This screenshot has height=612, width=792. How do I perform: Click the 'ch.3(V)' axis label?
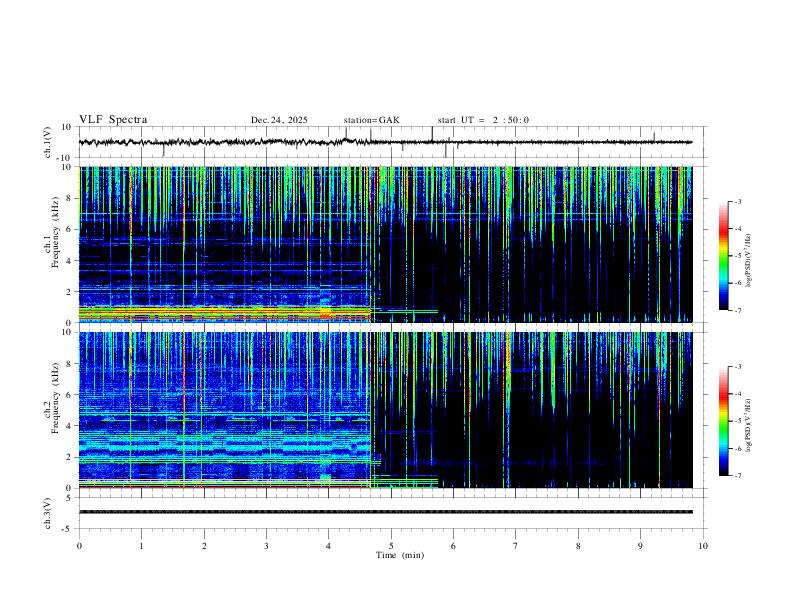click(x=48, y=513)
